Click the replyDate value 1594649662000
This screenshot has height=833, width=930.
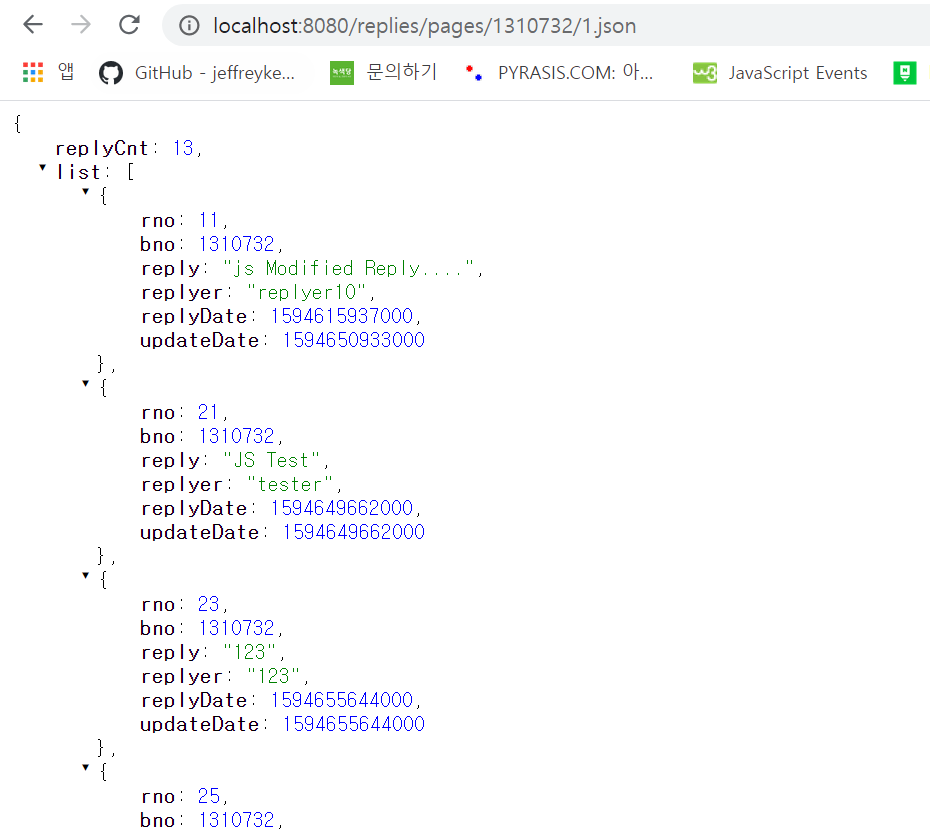click(342, 508)
